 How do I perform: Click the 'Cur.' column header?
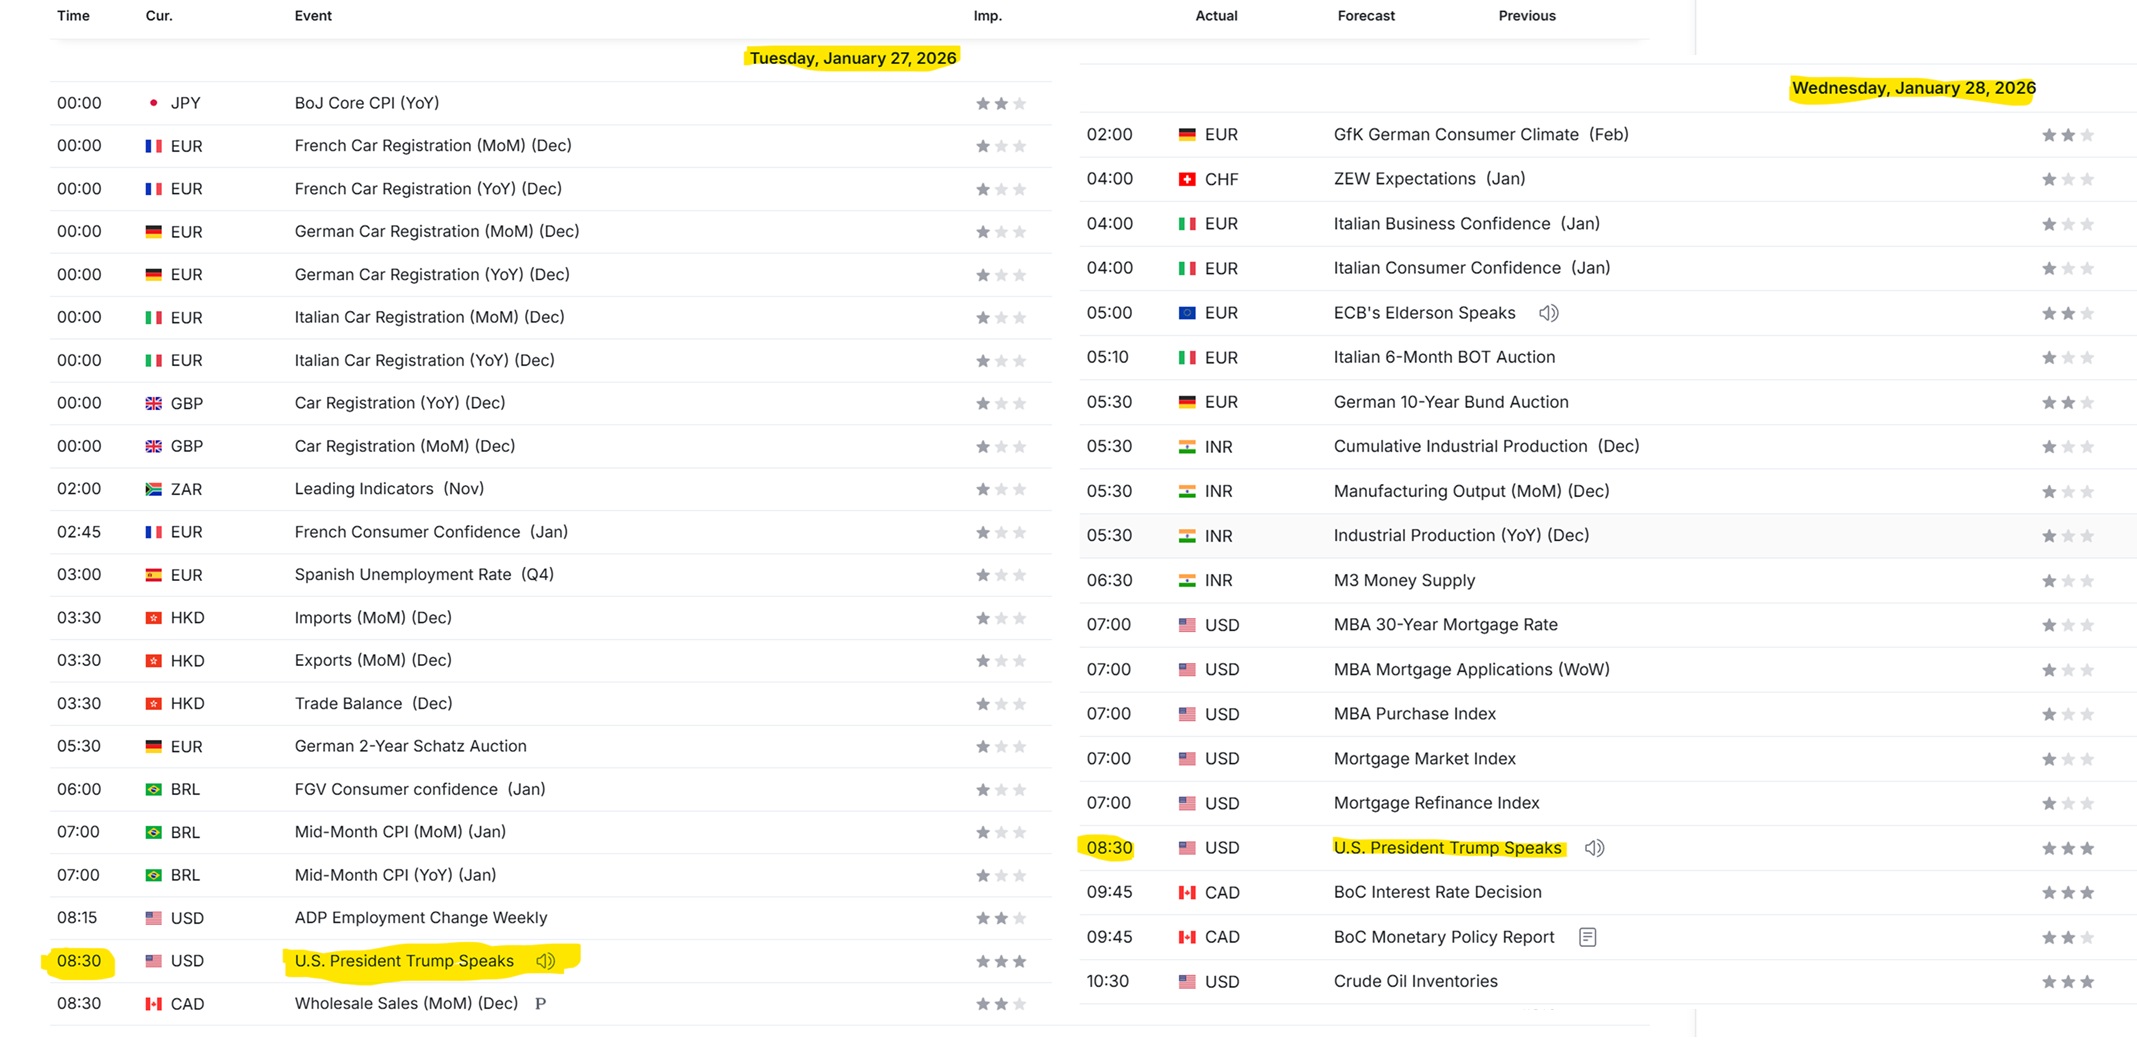[159, 16]
